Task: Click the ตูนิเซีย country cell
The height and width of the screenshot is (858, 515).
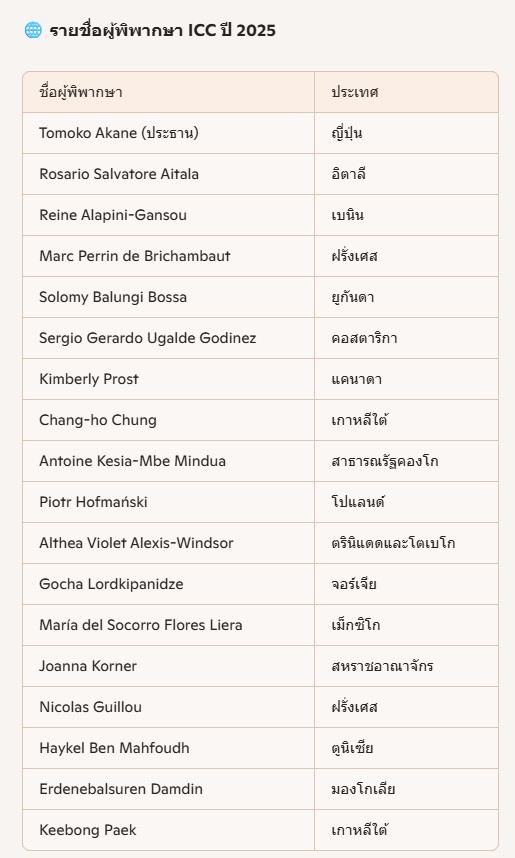Action: pyautogui.click(x=406, y=748)
